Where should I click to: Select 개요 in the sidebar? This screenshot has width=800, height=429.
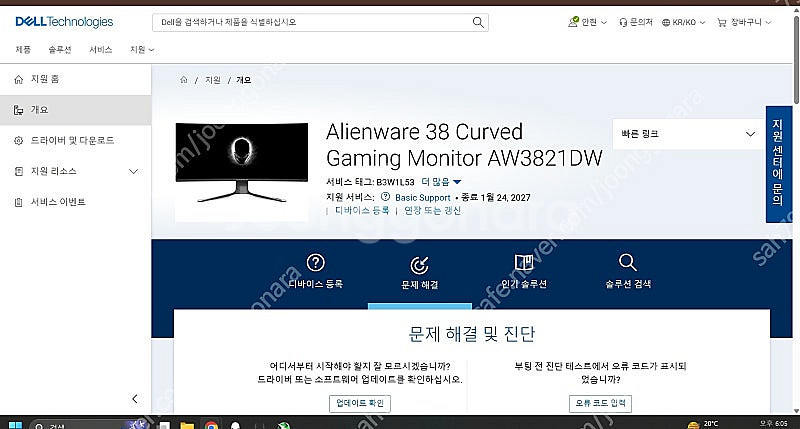tap(76, 110)
